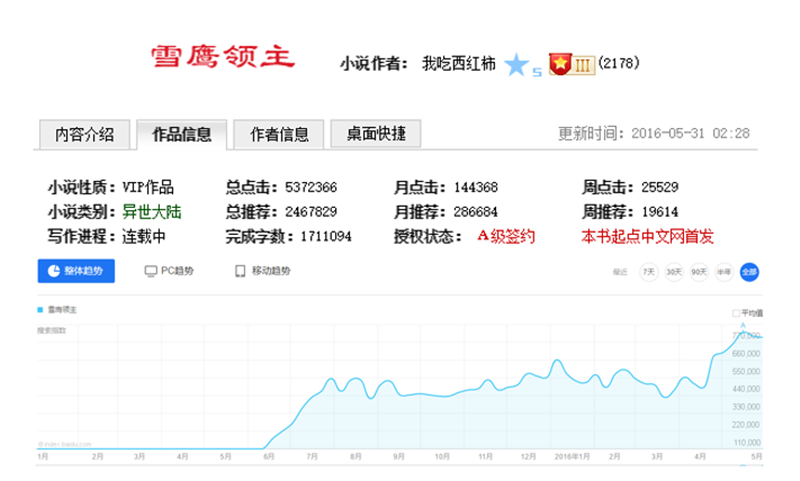800x481 pixels.
Task: Select the 30天 time range
Action: [674, 272]
